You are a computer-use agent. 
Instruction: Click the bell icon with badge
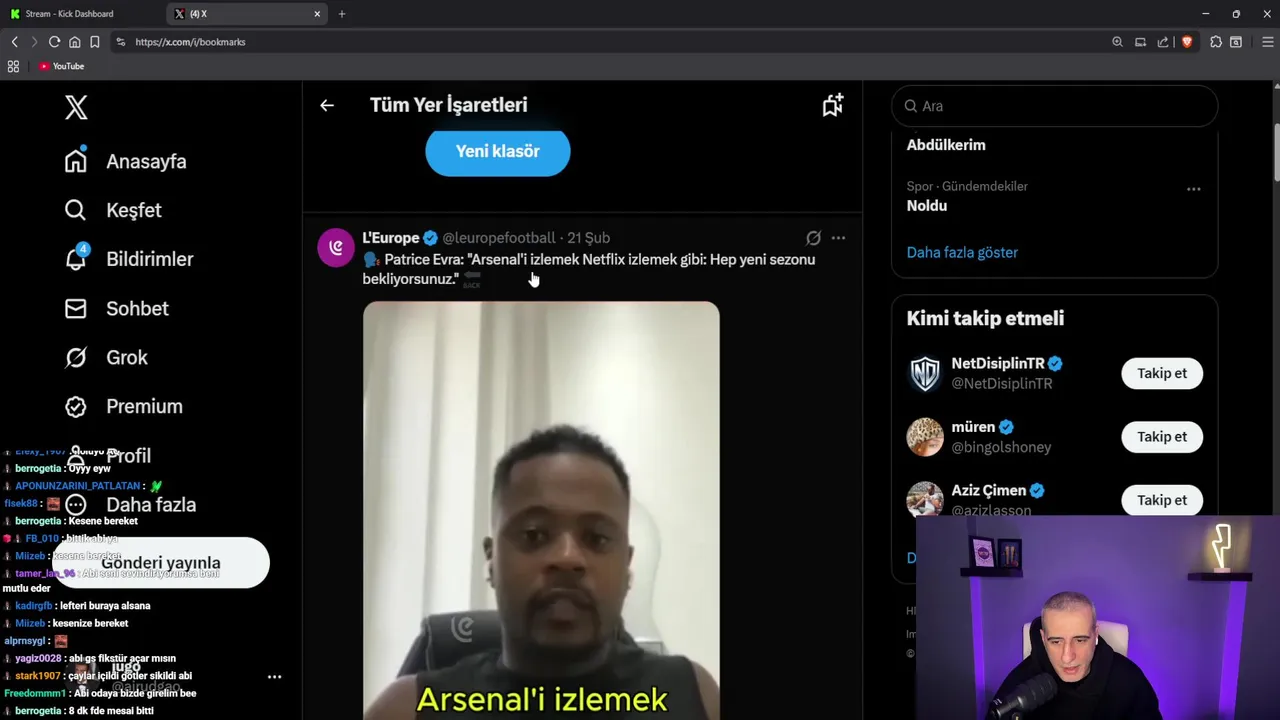(76, 259)
